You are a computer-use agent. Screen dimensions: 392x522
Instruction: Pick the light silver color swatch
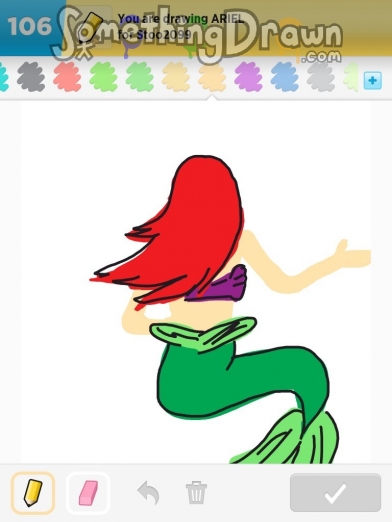[321, 77]
